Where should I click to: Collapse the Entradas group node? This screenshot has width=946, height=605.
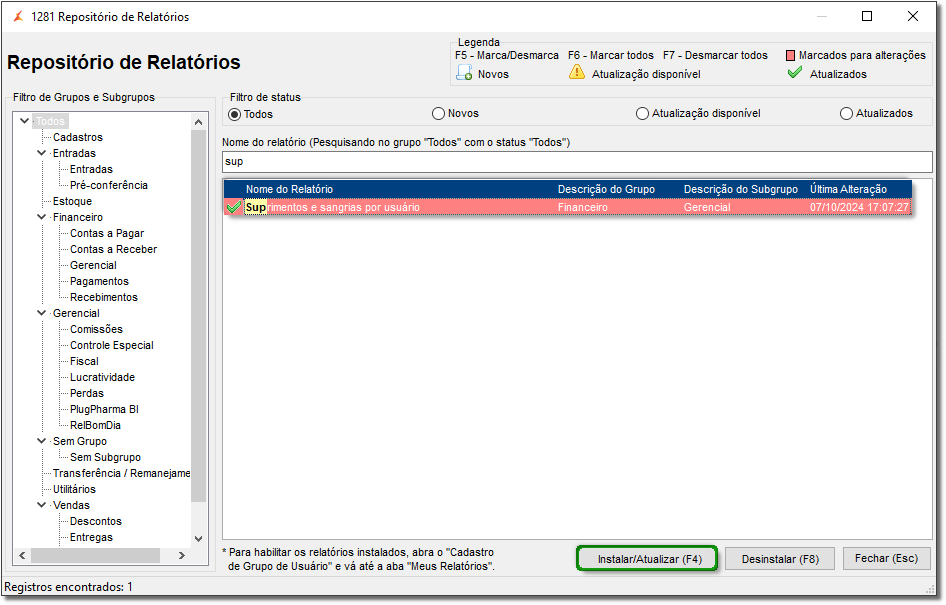pos(42,153)
